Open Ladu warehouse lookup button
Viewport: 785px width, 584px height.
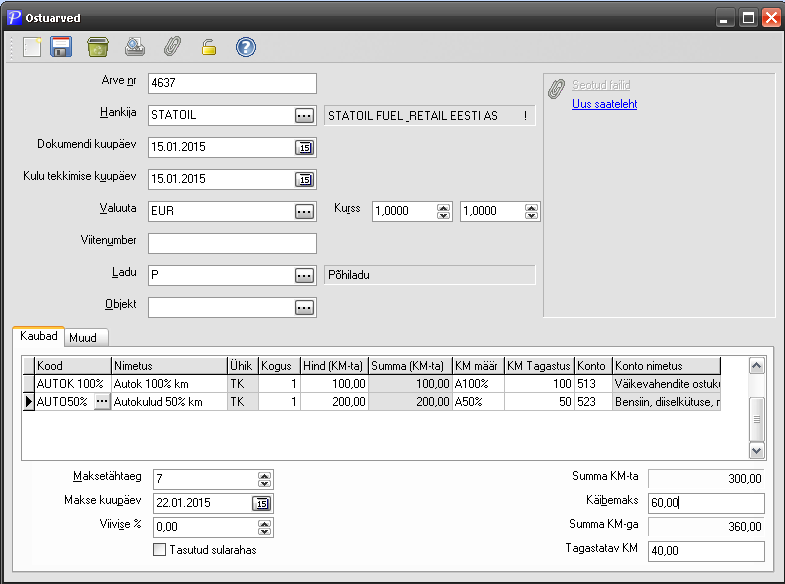click(x=304, y=276)
